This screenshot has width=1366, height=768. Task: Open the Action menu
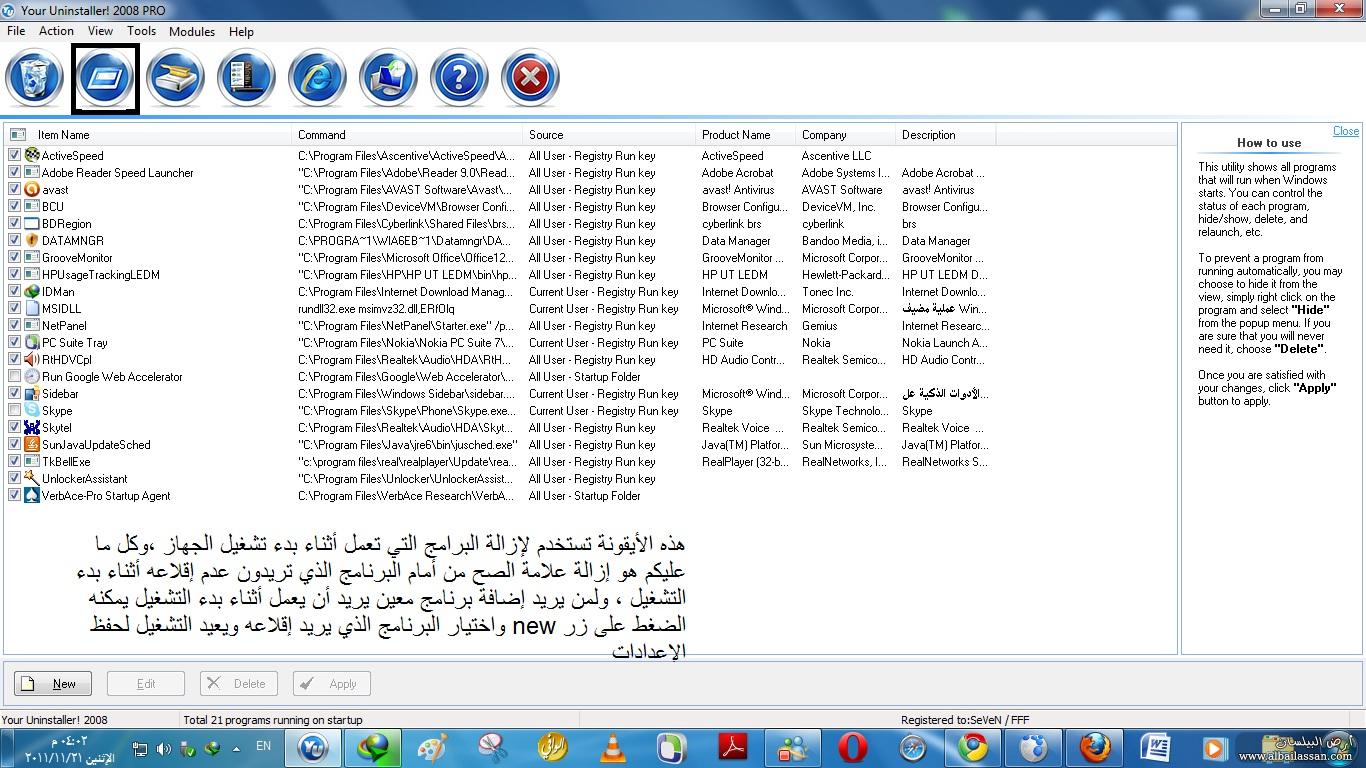tap(56, 31)
